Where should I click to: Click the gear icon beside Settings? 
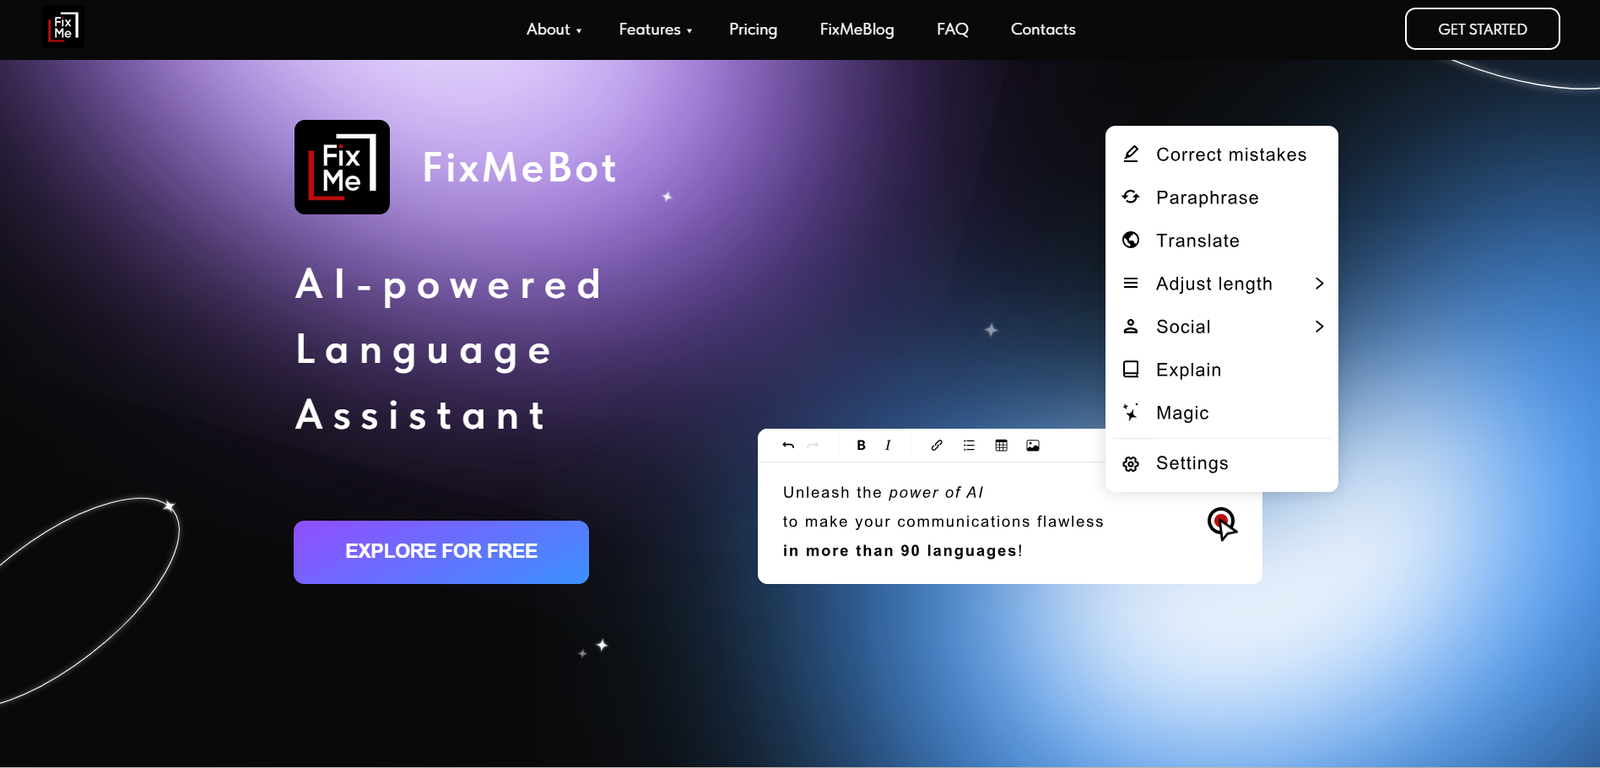point(1131,464)
